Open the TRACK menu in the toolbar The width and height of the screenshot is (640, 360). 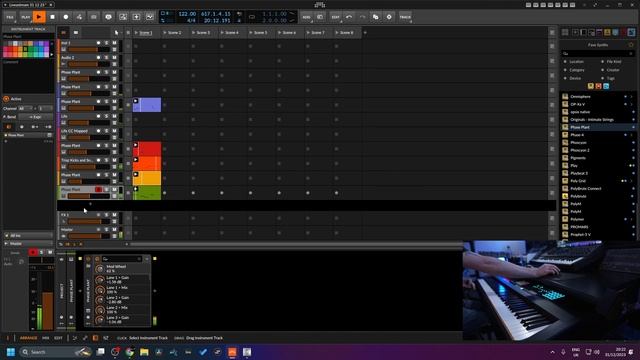[x=405, y=17]
